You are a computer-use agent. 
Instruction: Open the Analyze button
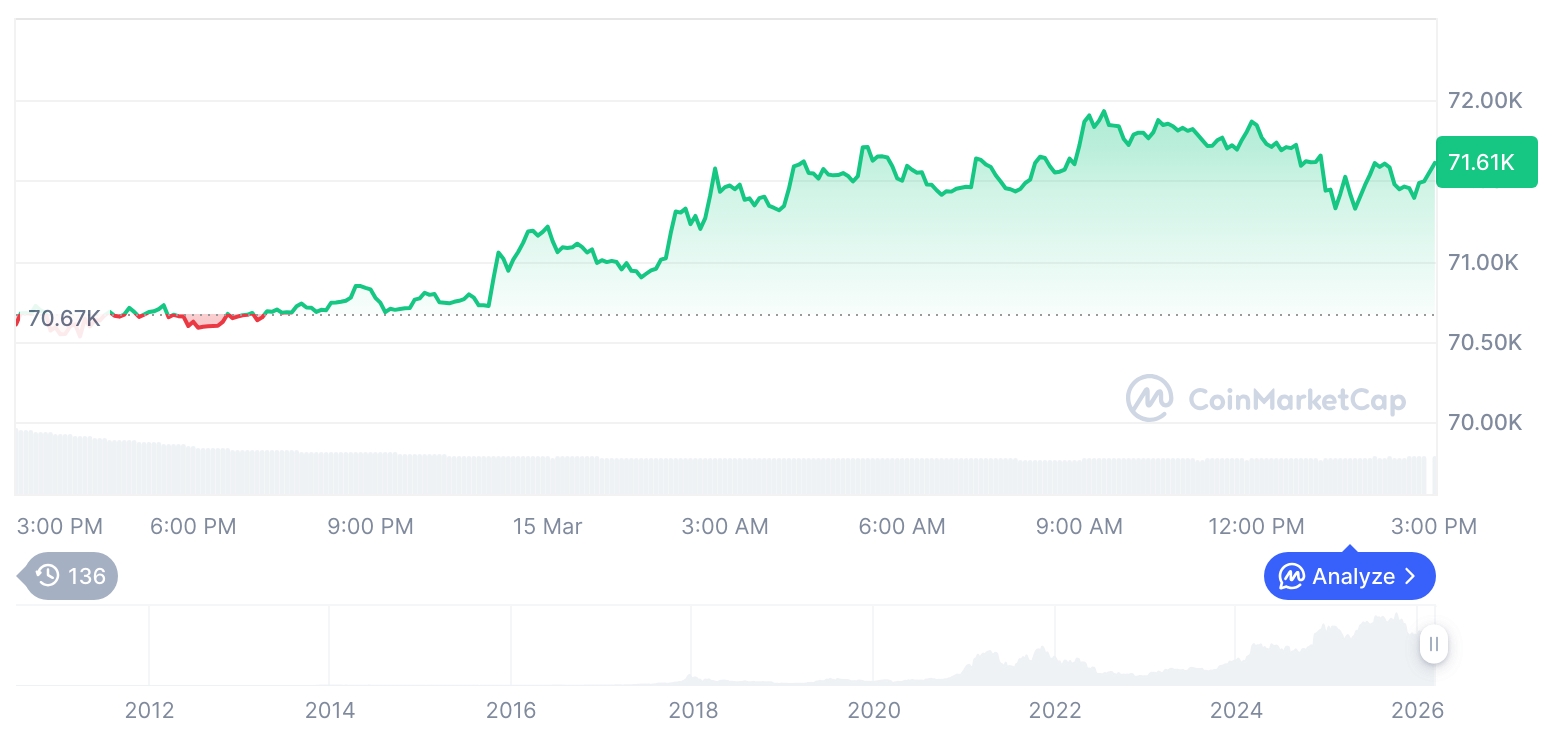pyautogui.click(x=1349, y=577)
